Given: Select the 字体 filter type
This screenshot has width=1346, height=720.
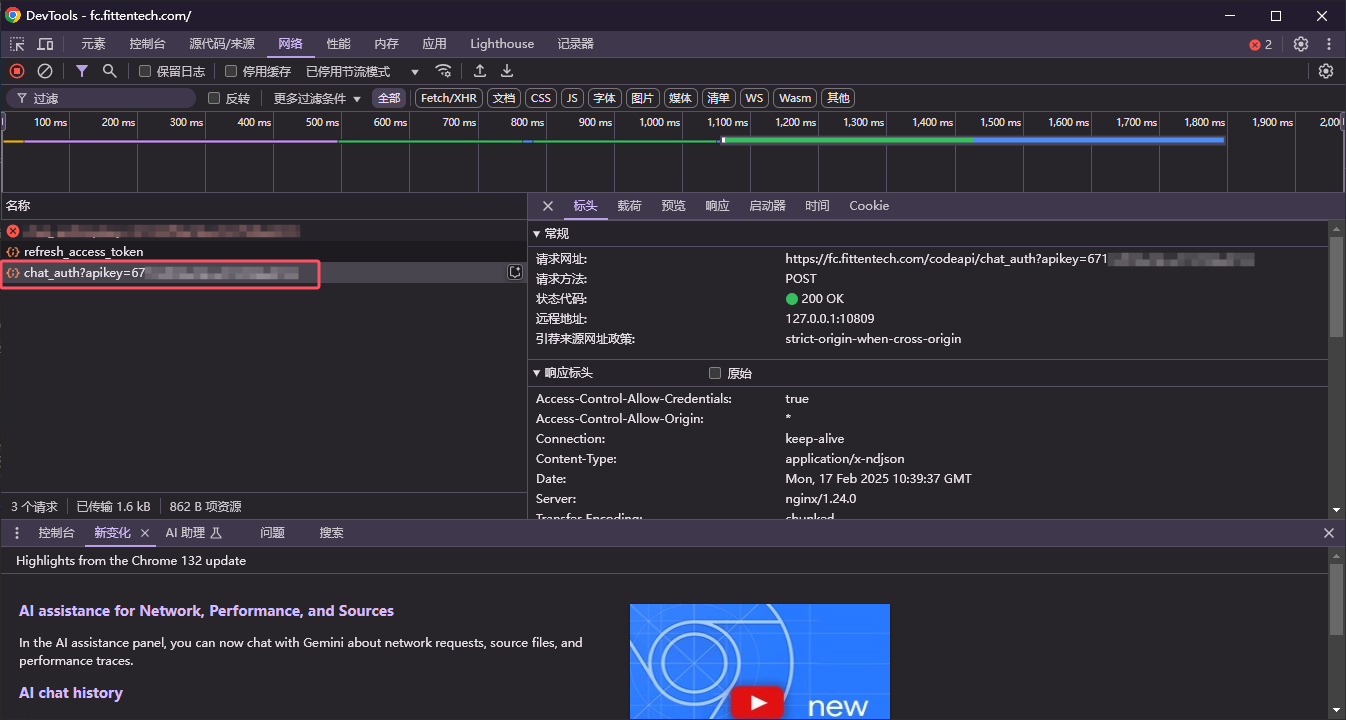Looking at the screenshot, I should coord(604,98).
